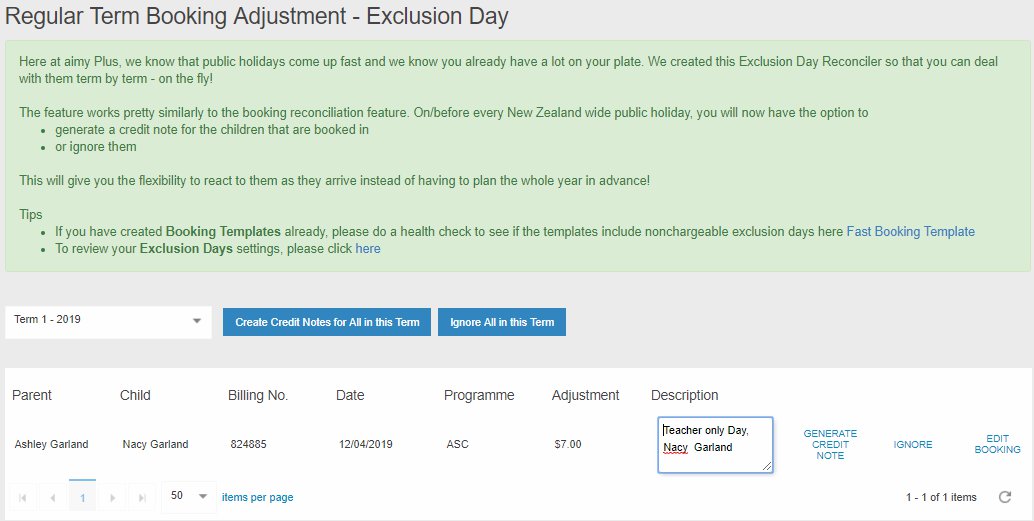
Task: Click the refresh grid icon
Action: click(x=1006, y=497)
